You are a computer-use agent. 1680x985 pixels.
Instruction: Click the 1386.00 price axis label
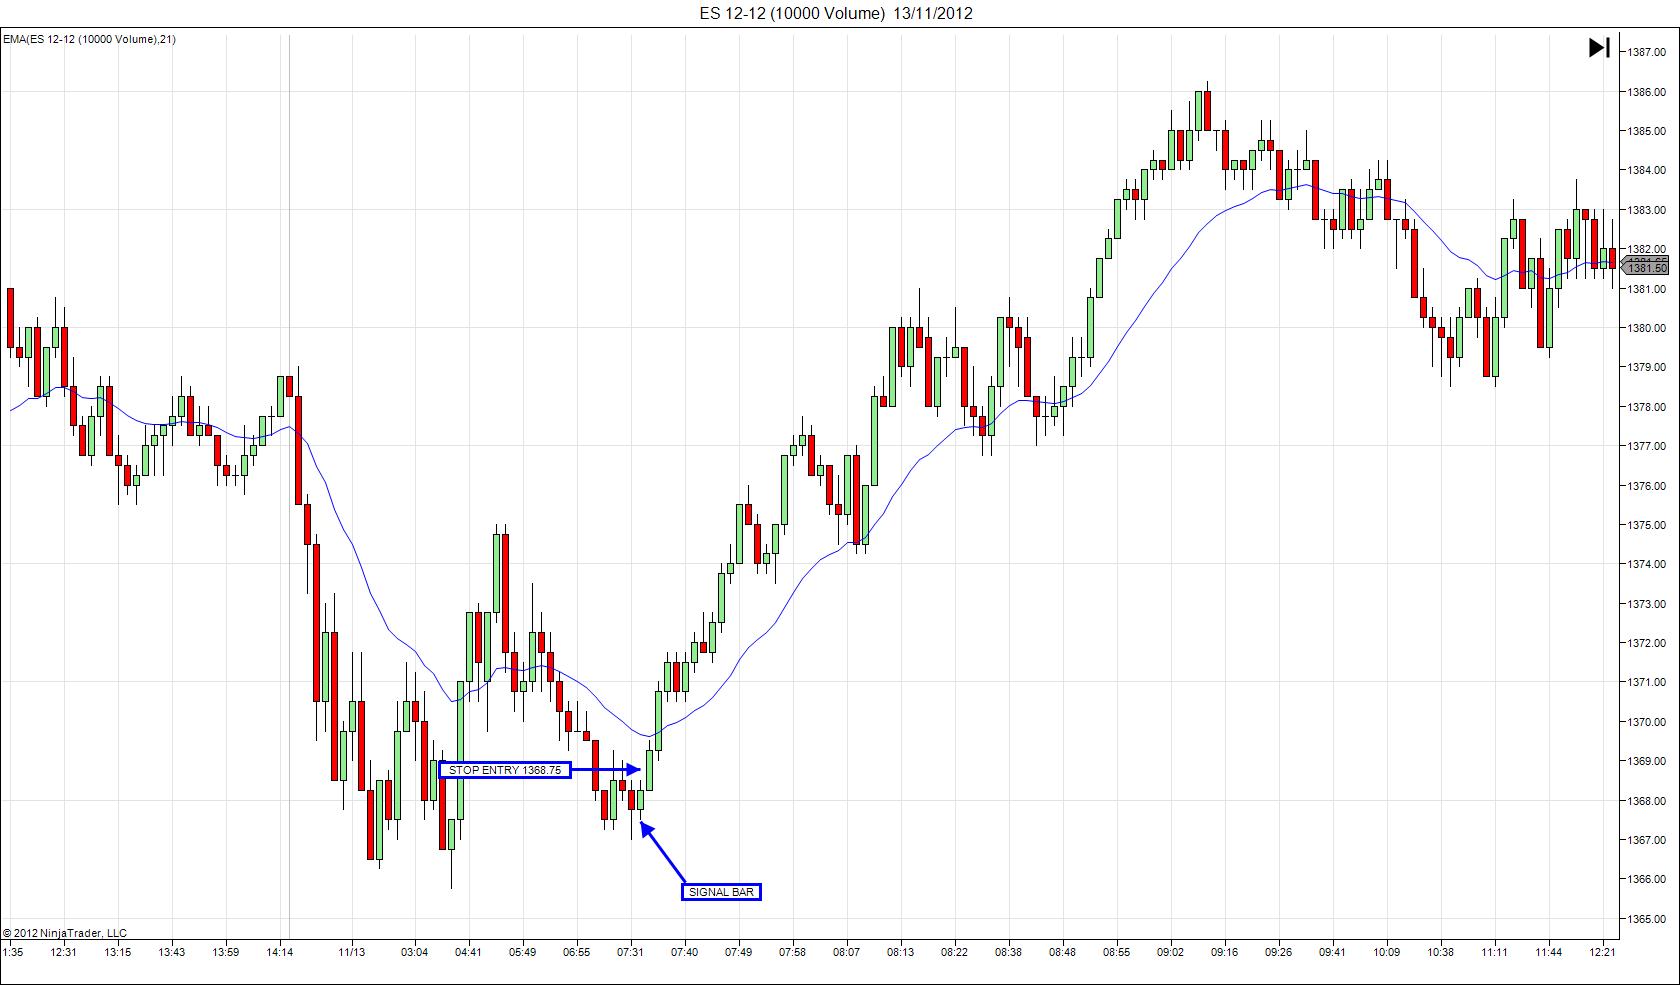click(1646, 92)
